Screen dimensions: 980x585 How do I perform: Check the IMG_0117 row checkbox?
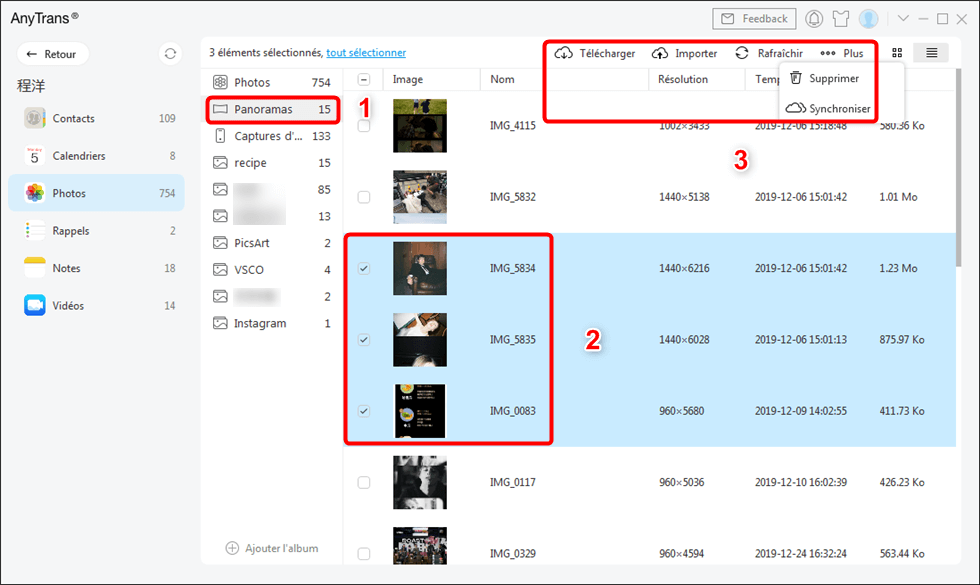pos(364,482)
